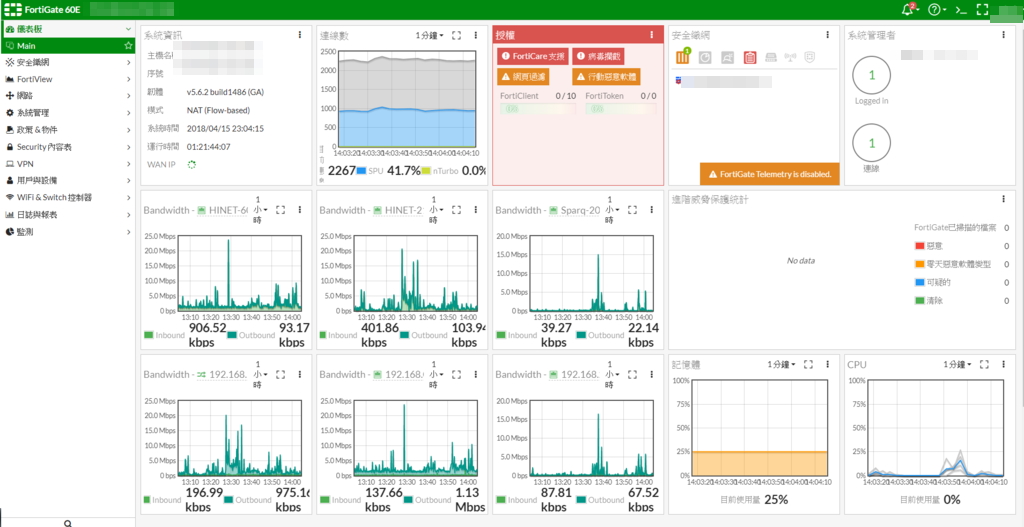1024x527 pixels.
Task: Click the 惡意 red legend swatch
Action: 920,246
